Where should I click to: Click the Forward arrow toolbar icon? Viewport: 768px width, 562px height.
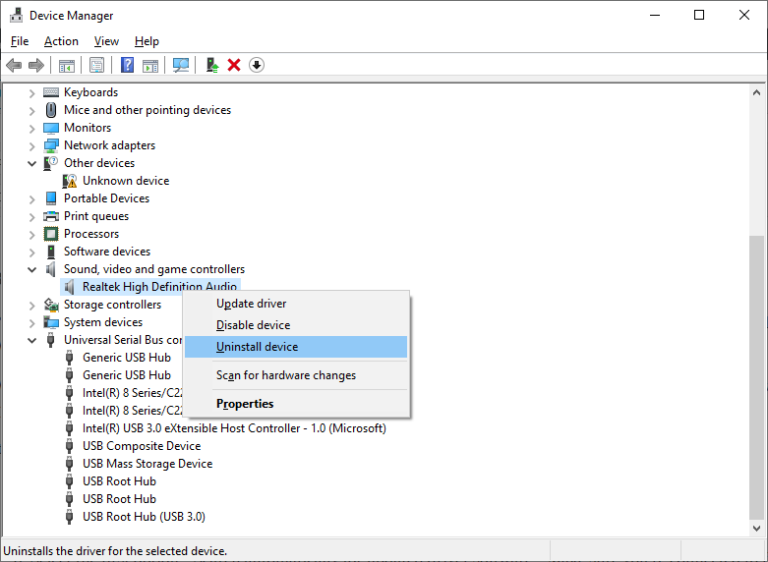click(36, 65)
